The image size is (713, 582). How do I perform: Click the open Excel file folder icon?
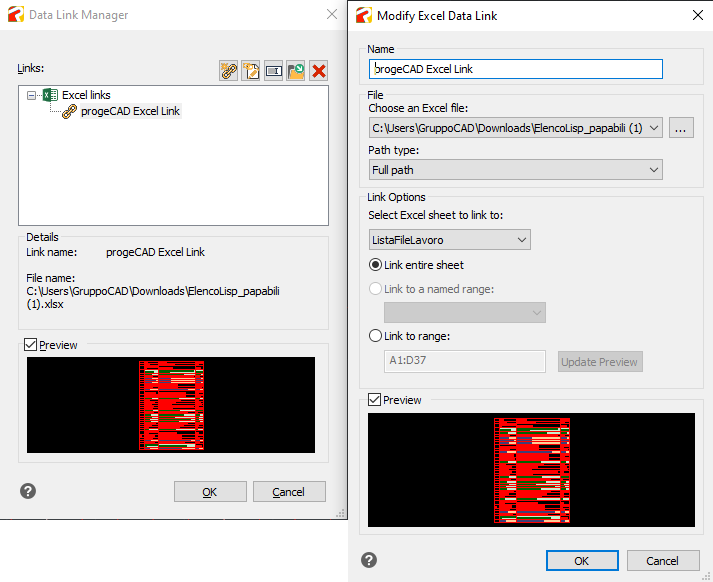(x=296, y=71)
